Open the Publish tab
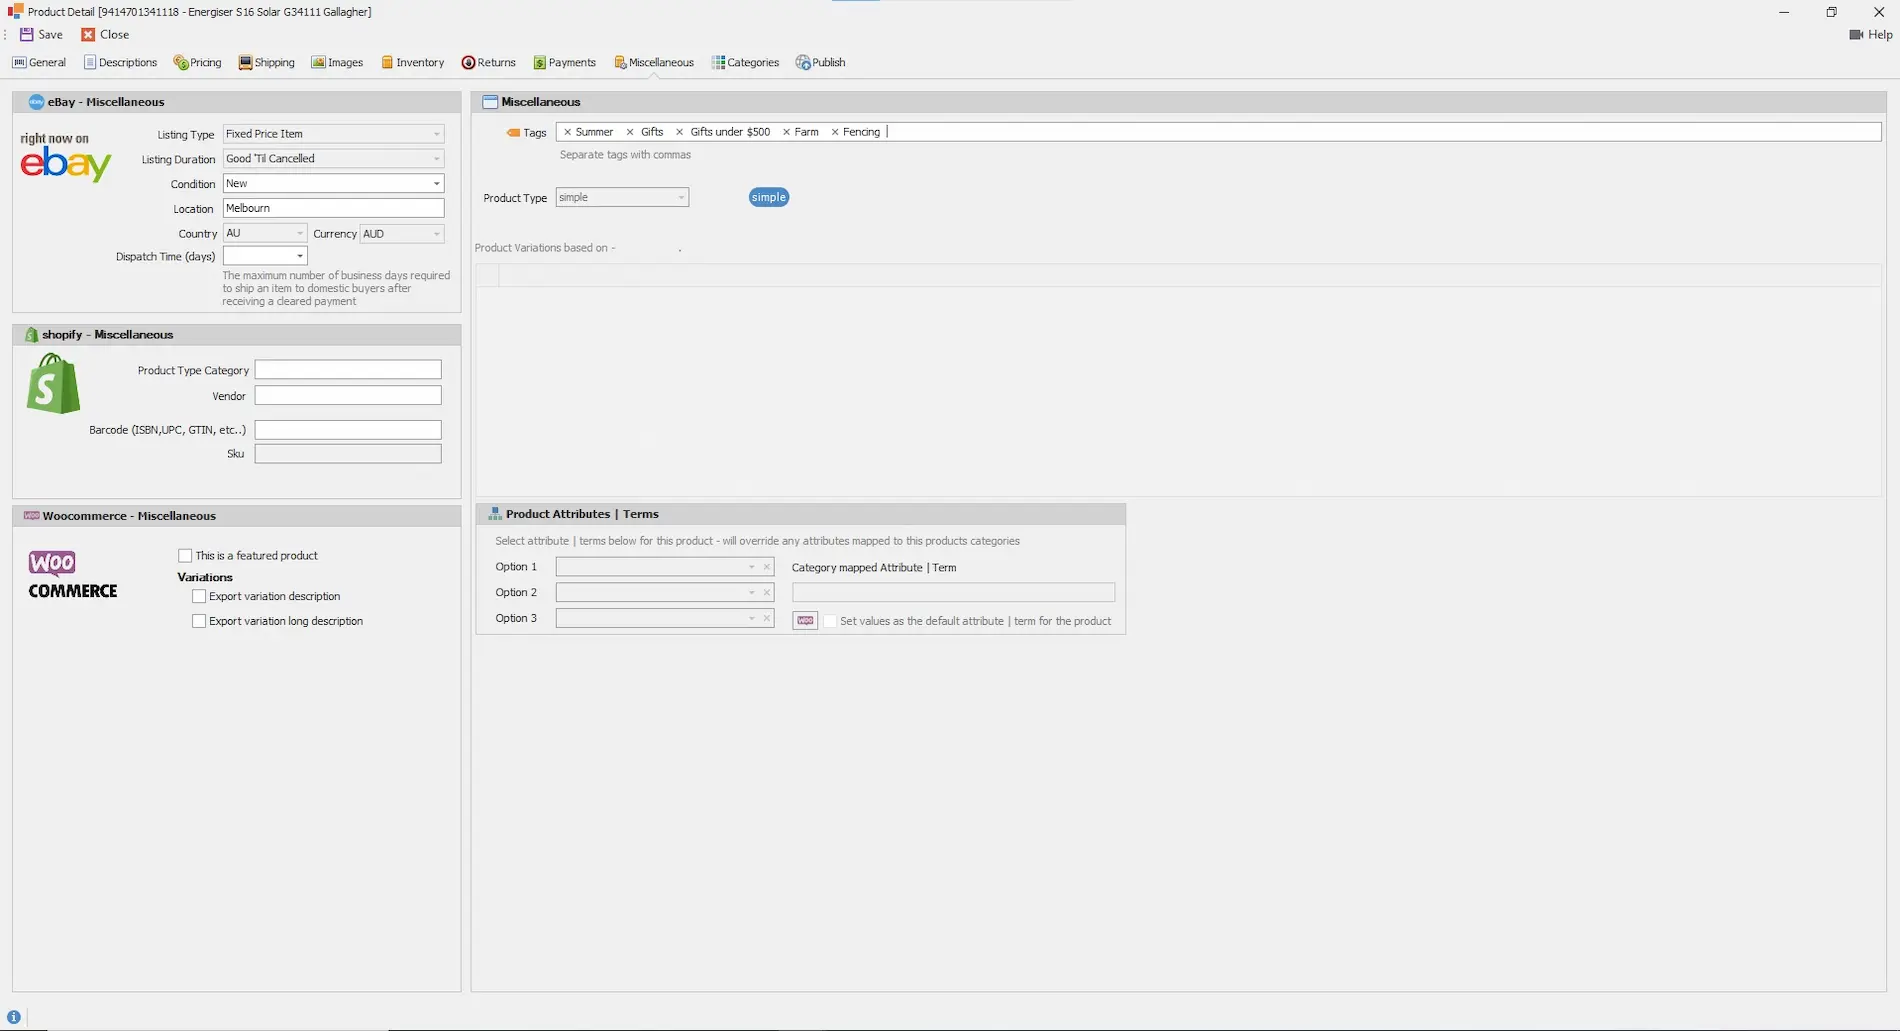The image size is (1900, 1031). click(x=820, y=62)
